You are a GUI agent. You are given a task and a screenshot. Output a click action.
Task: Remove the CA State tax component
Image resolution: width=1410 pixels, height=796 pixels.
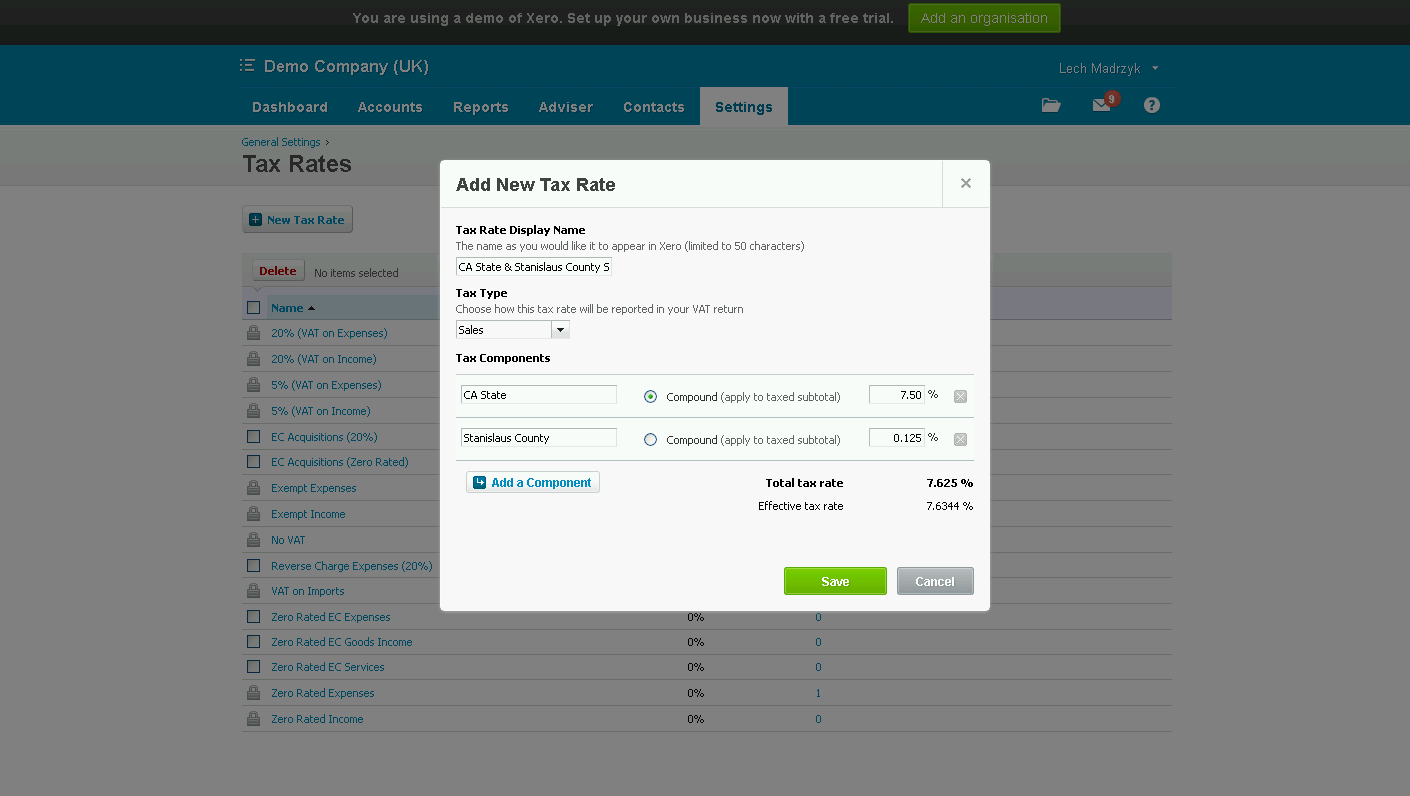coord(960,396)
